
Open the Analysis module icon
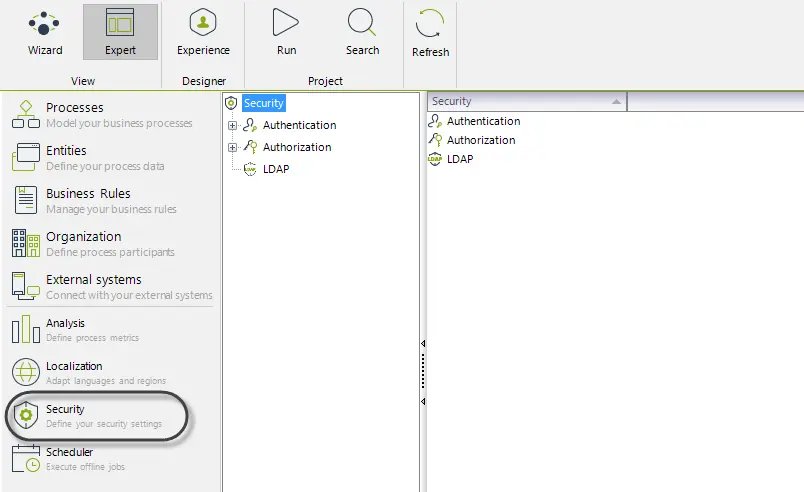(26, 329)
